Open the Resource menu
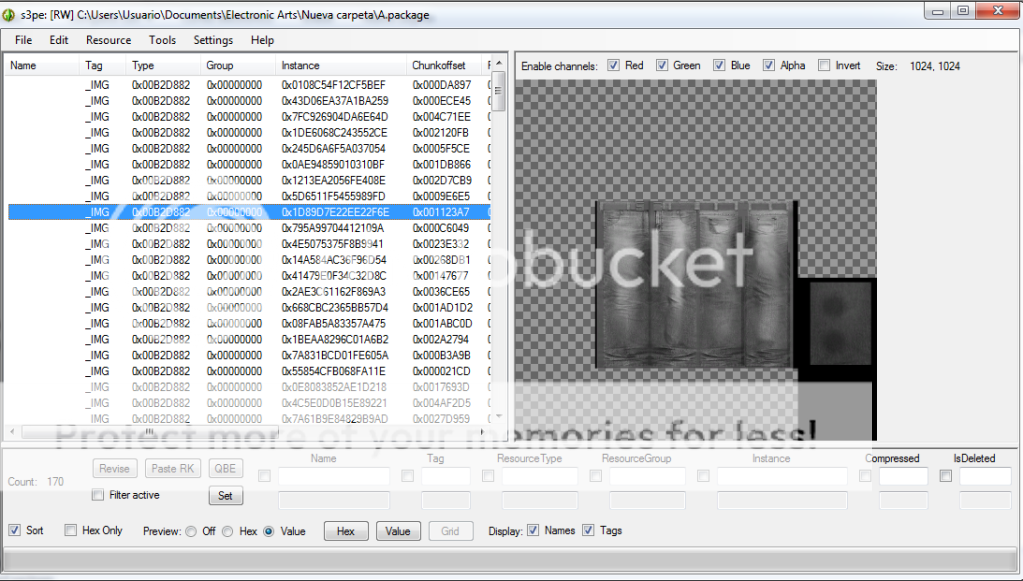1023x581 pixels. (108, 40)
